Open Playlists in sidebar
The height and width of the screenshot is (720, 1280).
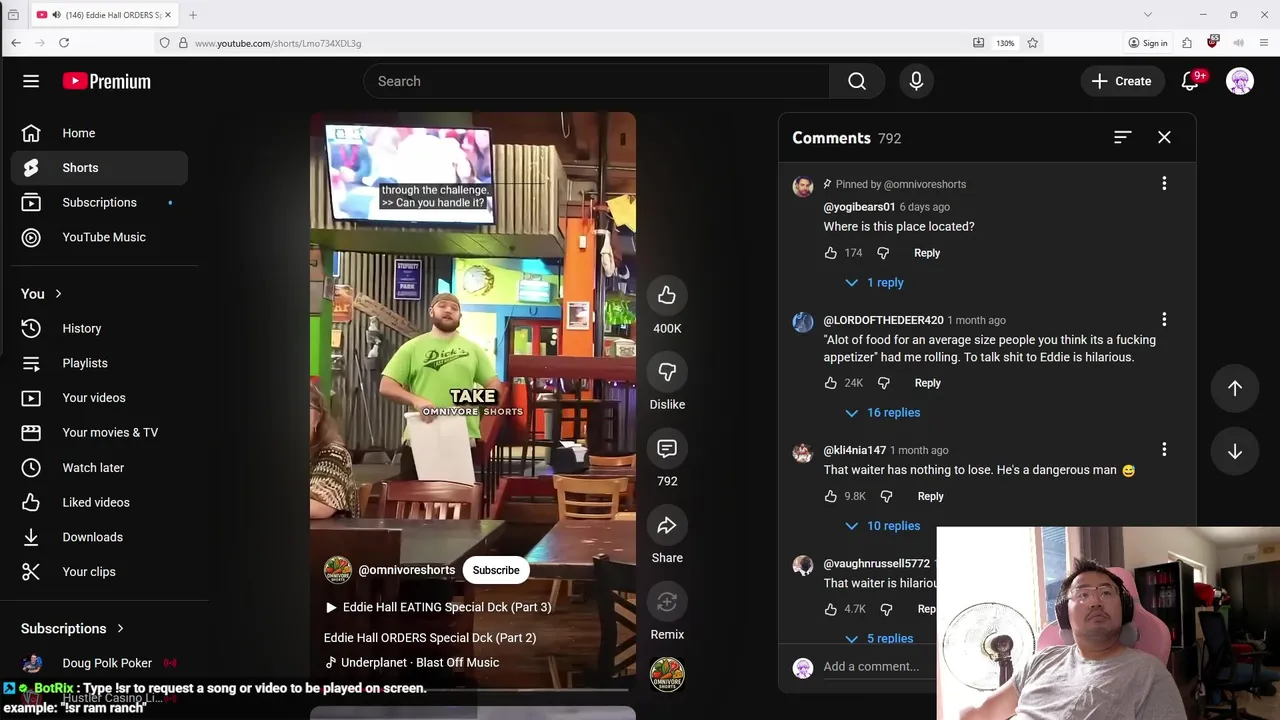[99, 363]
